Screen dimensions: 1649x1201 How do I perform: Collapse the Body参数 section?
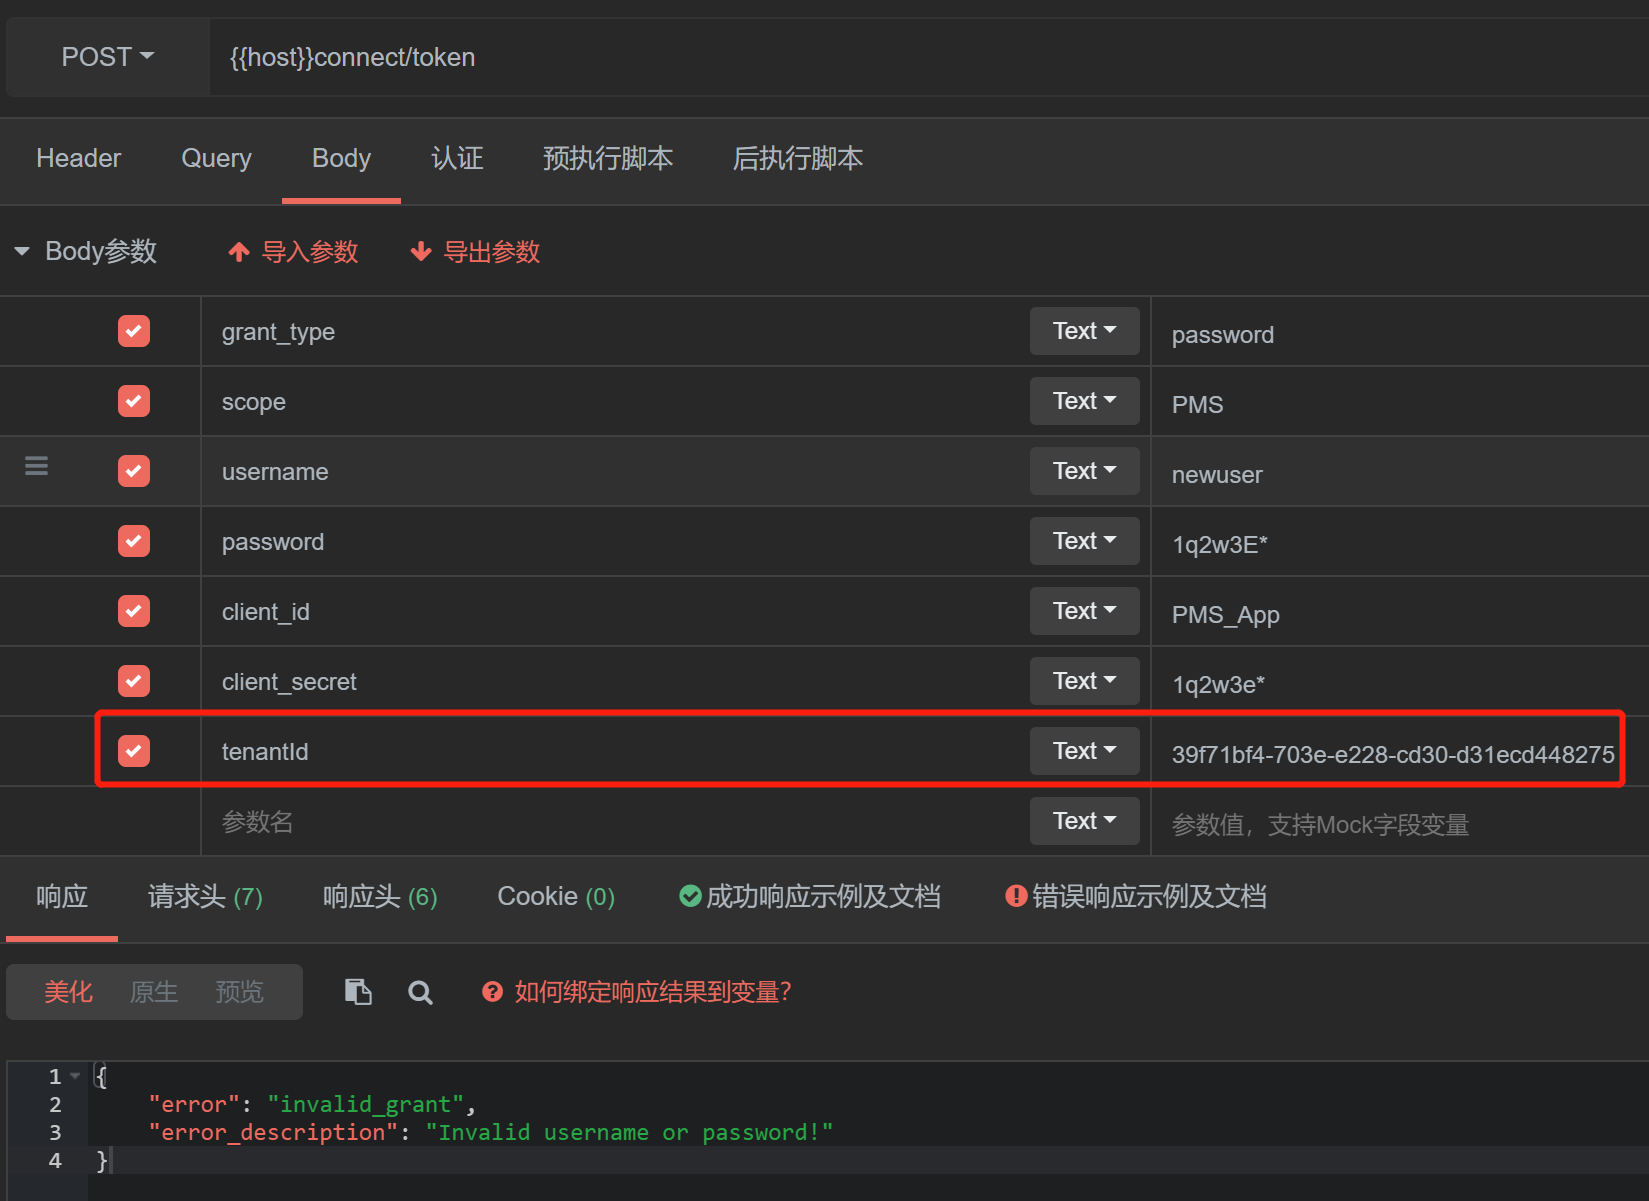tap(21, 251)
